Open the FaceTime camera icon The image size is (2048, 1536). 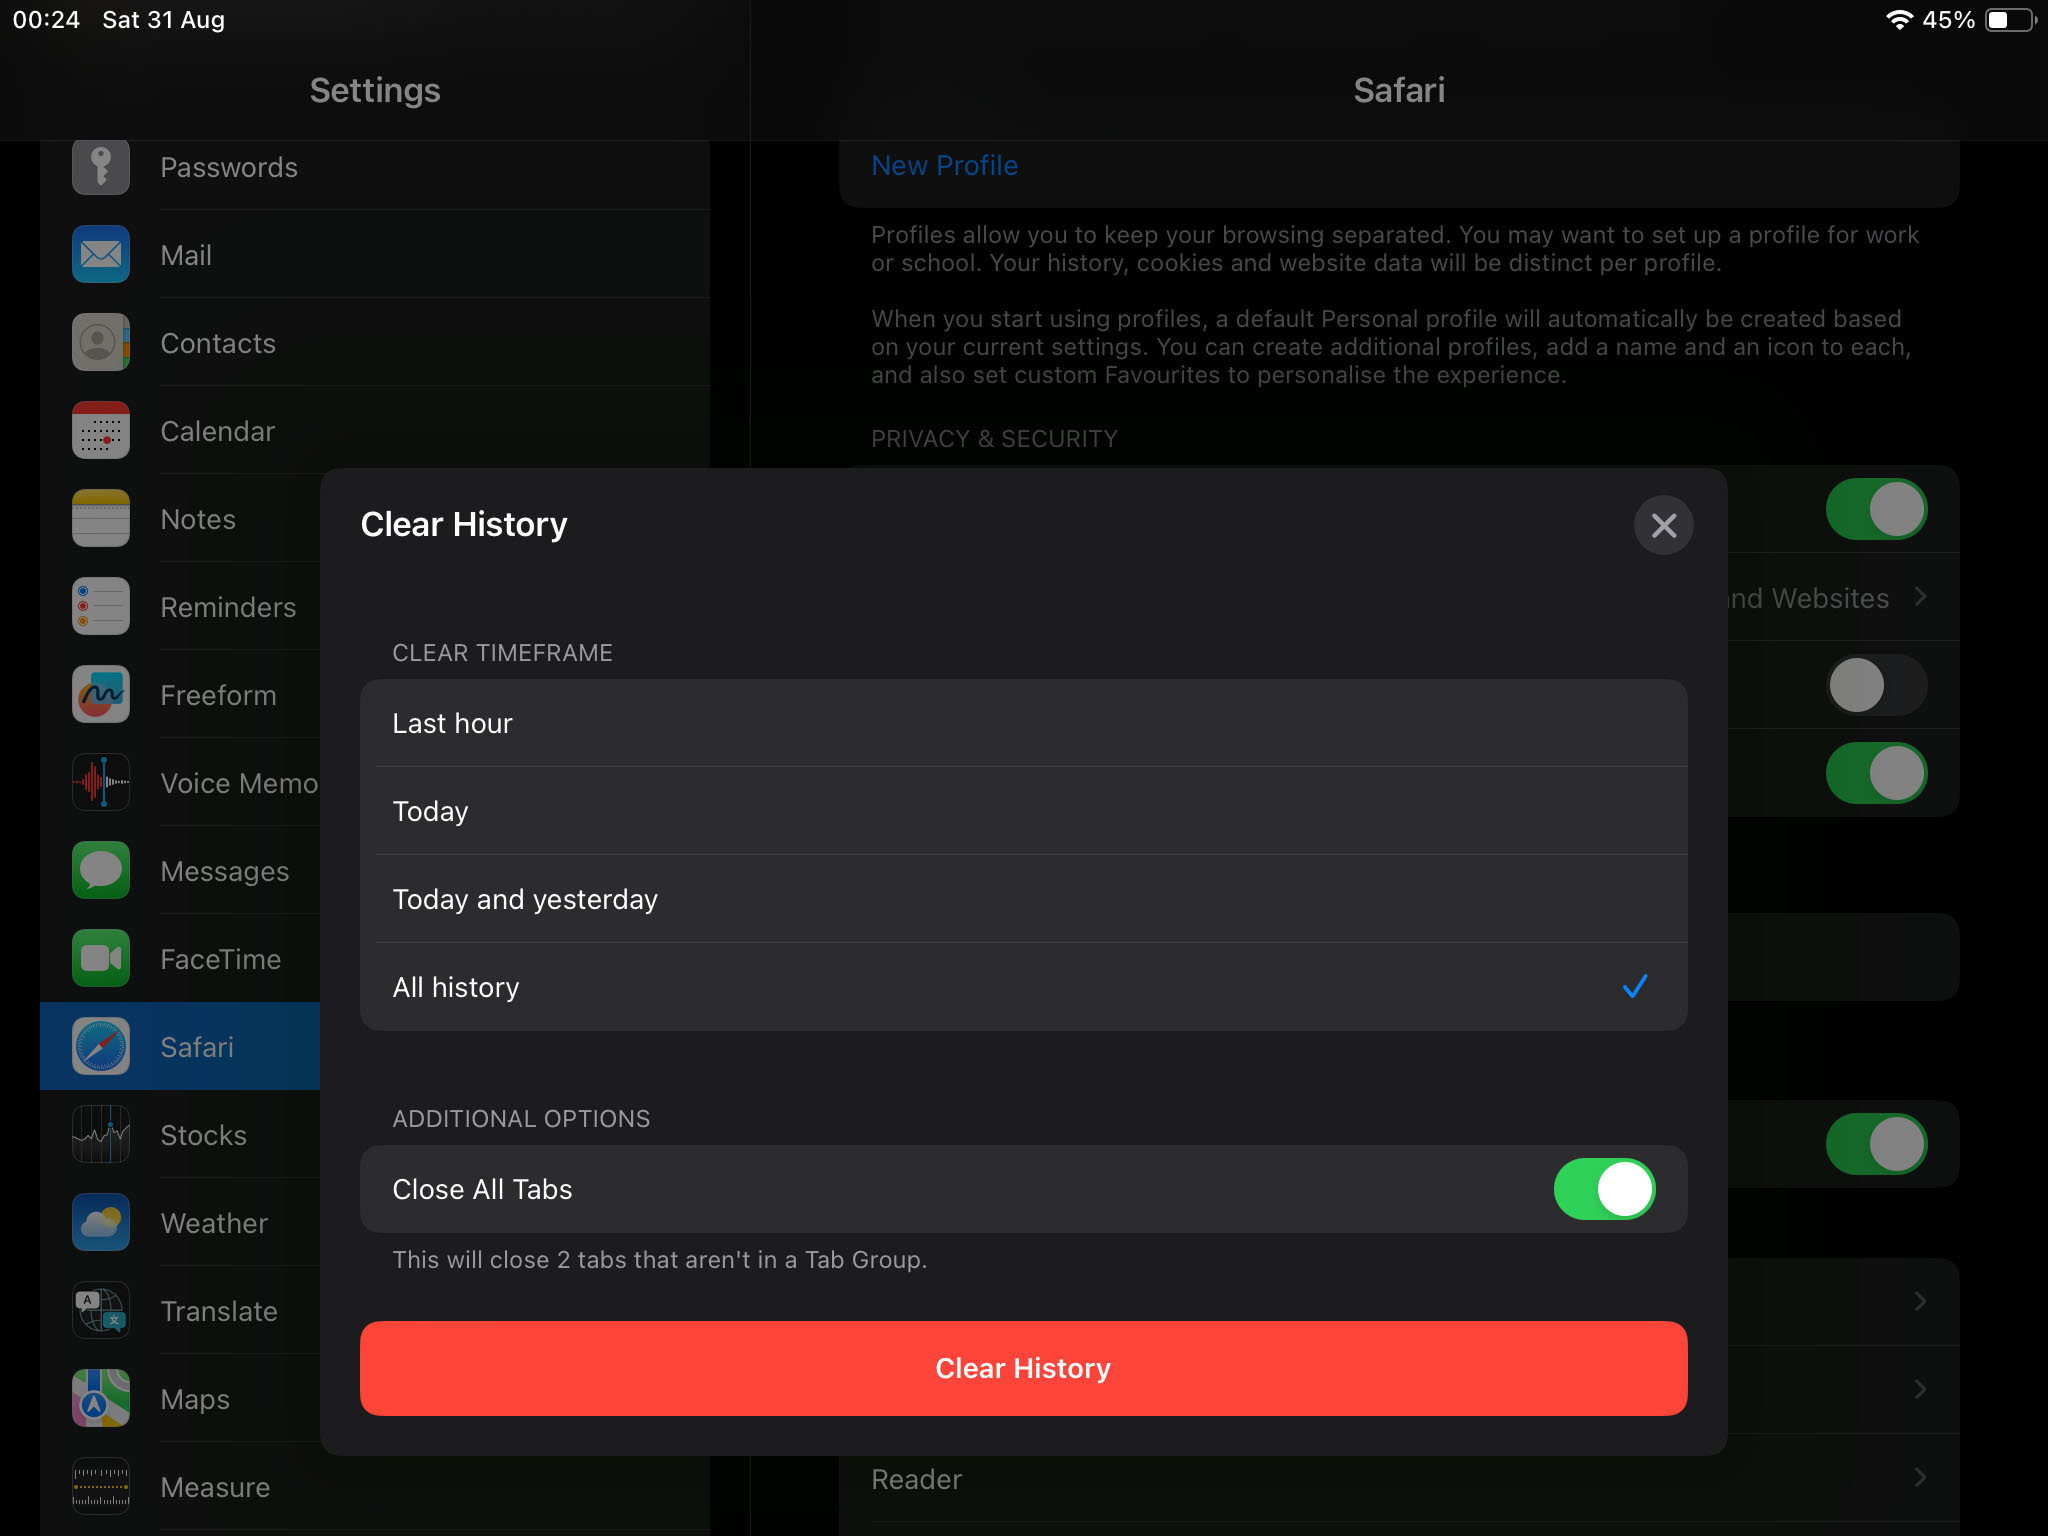[x=101, y=958]
